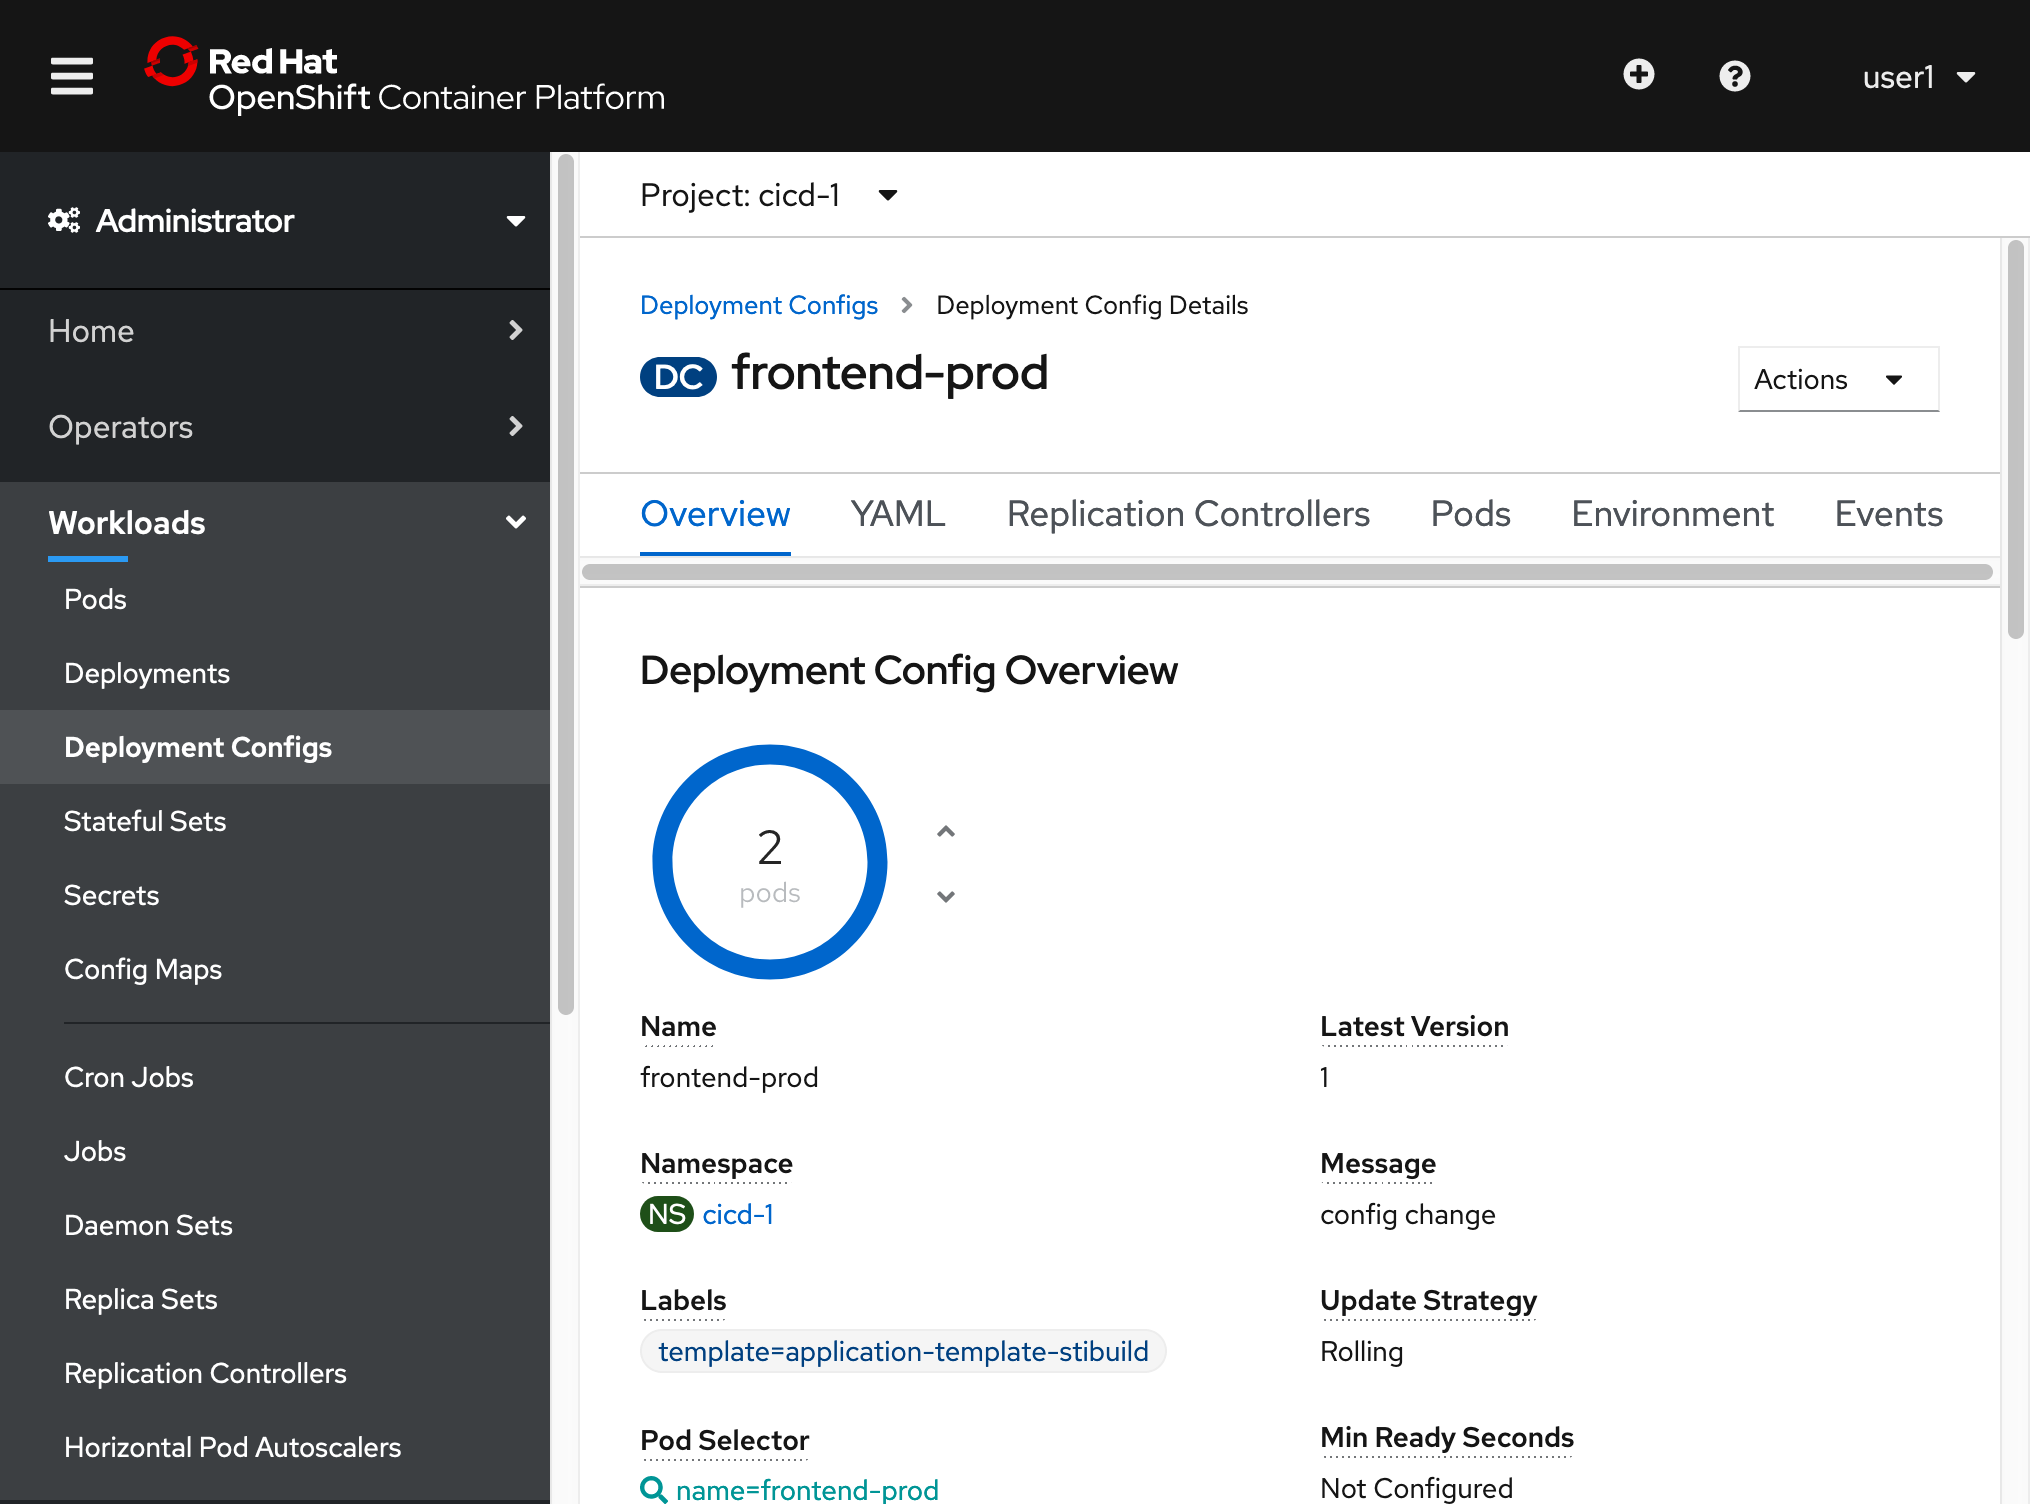Click the sidebar vertical scrollbar

coord(565,585)
